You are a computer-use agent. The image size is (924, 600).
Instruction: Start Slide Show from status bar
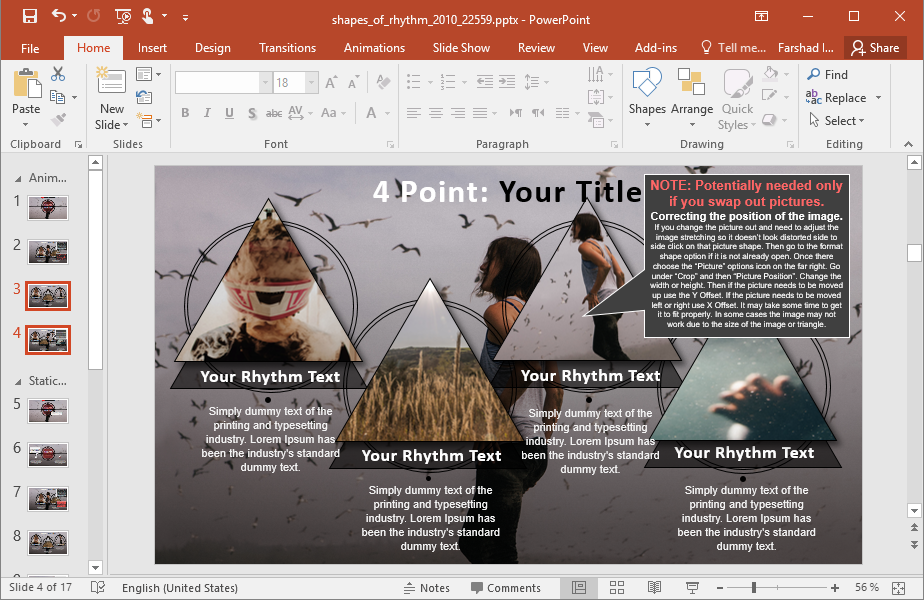tap(691, 587)
